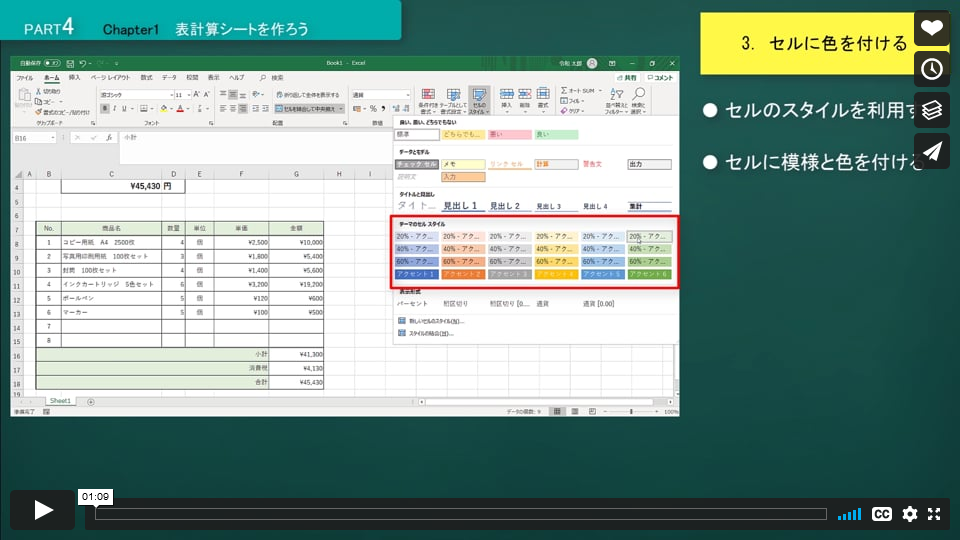Like the video with heart icon
Viewport: 960px width, 540px height.
[932, 28]
